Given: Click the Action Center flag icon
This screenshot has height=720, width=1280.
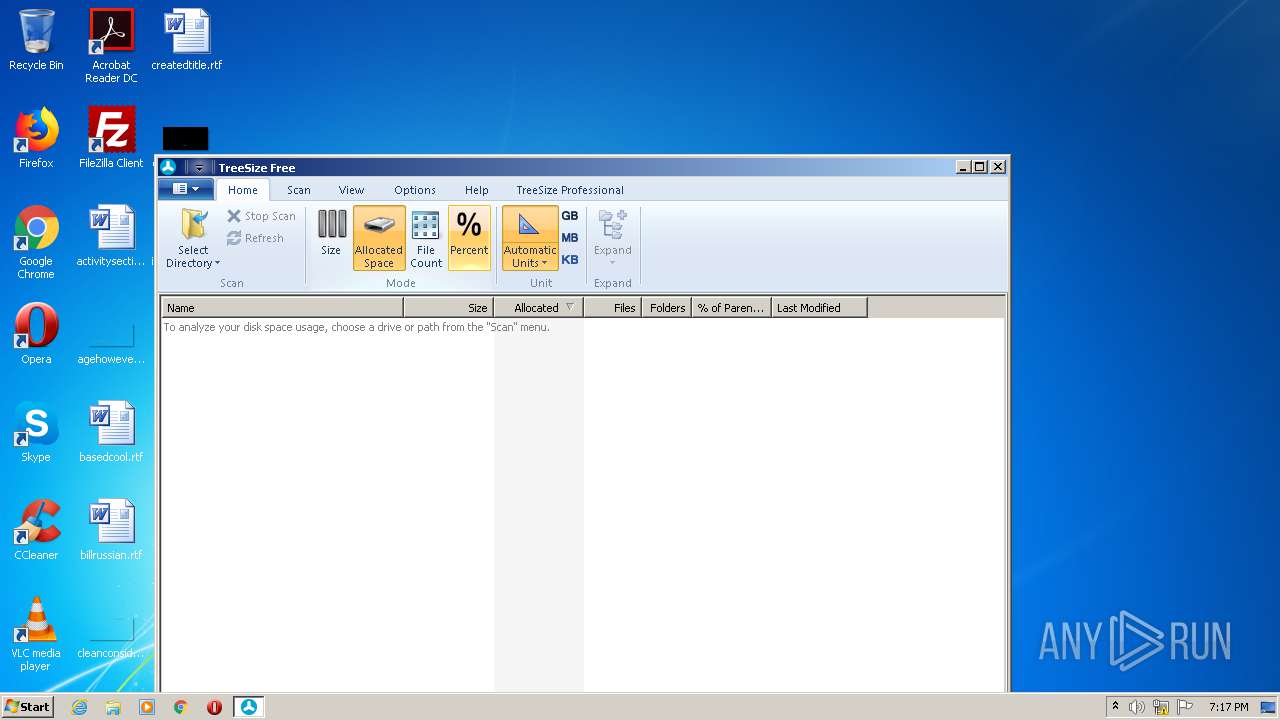Looking at the screenshot, I should [x=1184, y=707].
